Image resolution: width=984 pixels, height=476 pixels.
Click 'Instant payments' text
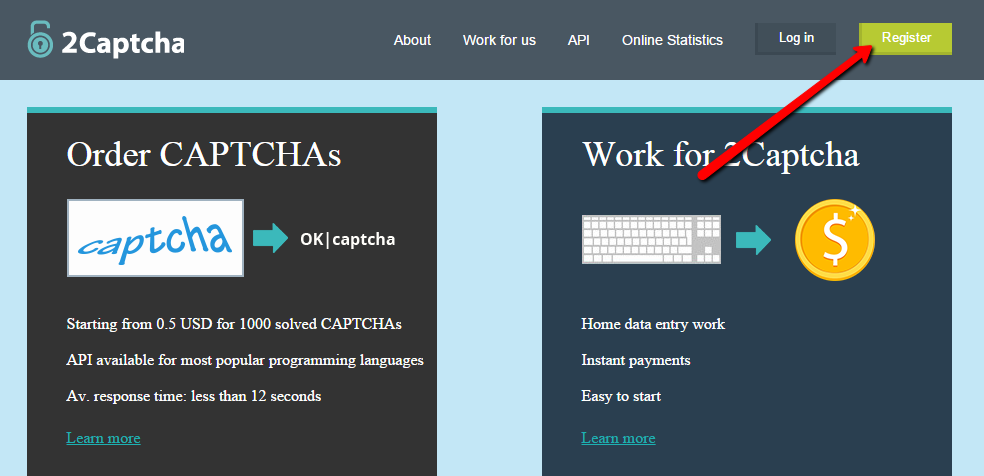point(636,361)
